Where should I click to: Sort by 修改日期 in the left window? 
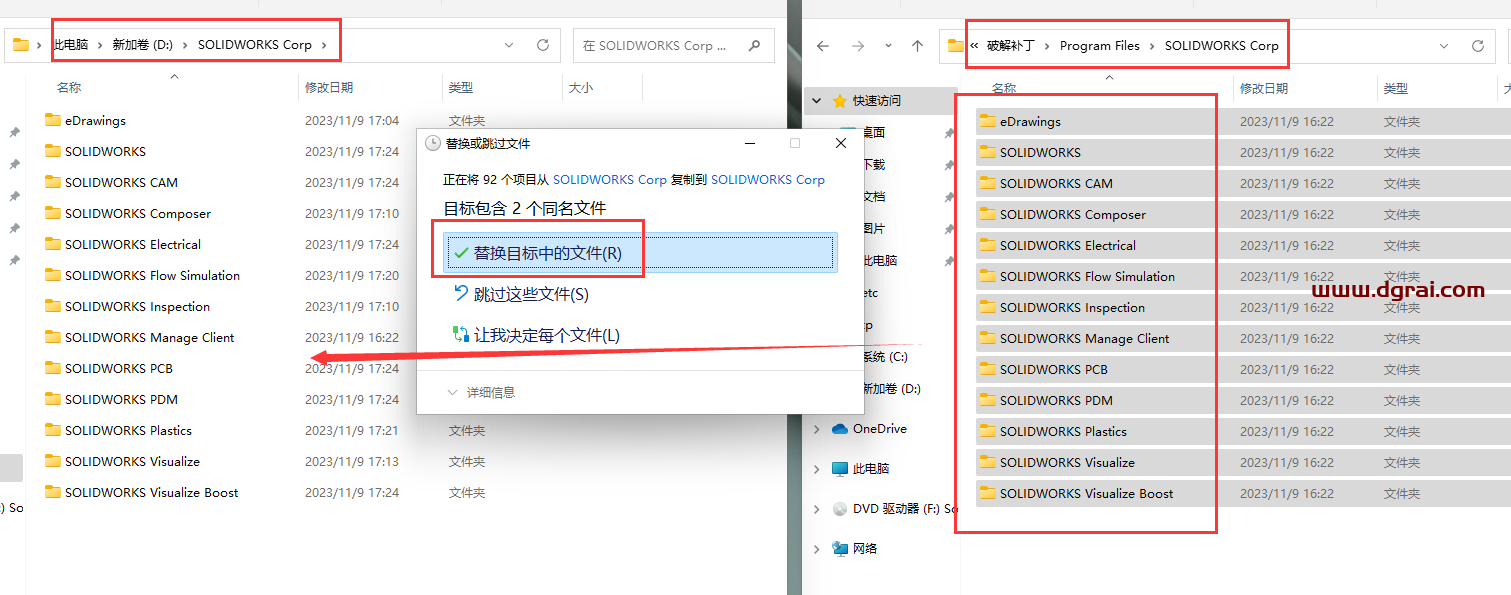(x=329, y=88)
